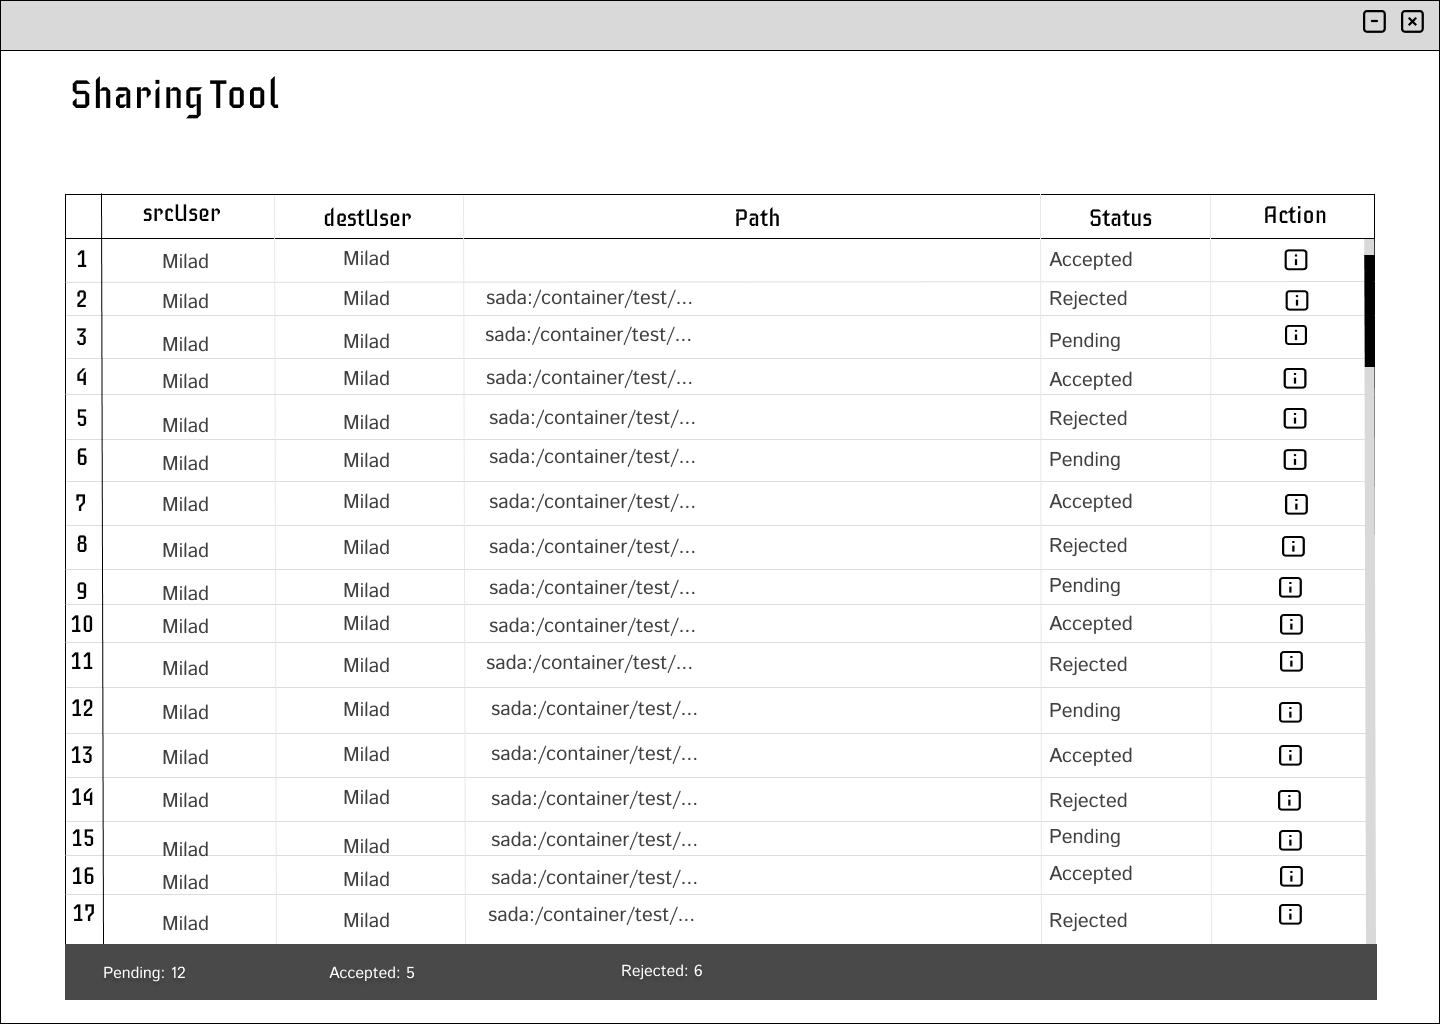Screen dimensions: 1440x1024
Task: Show info for row 16
Action: (1291, 876)
